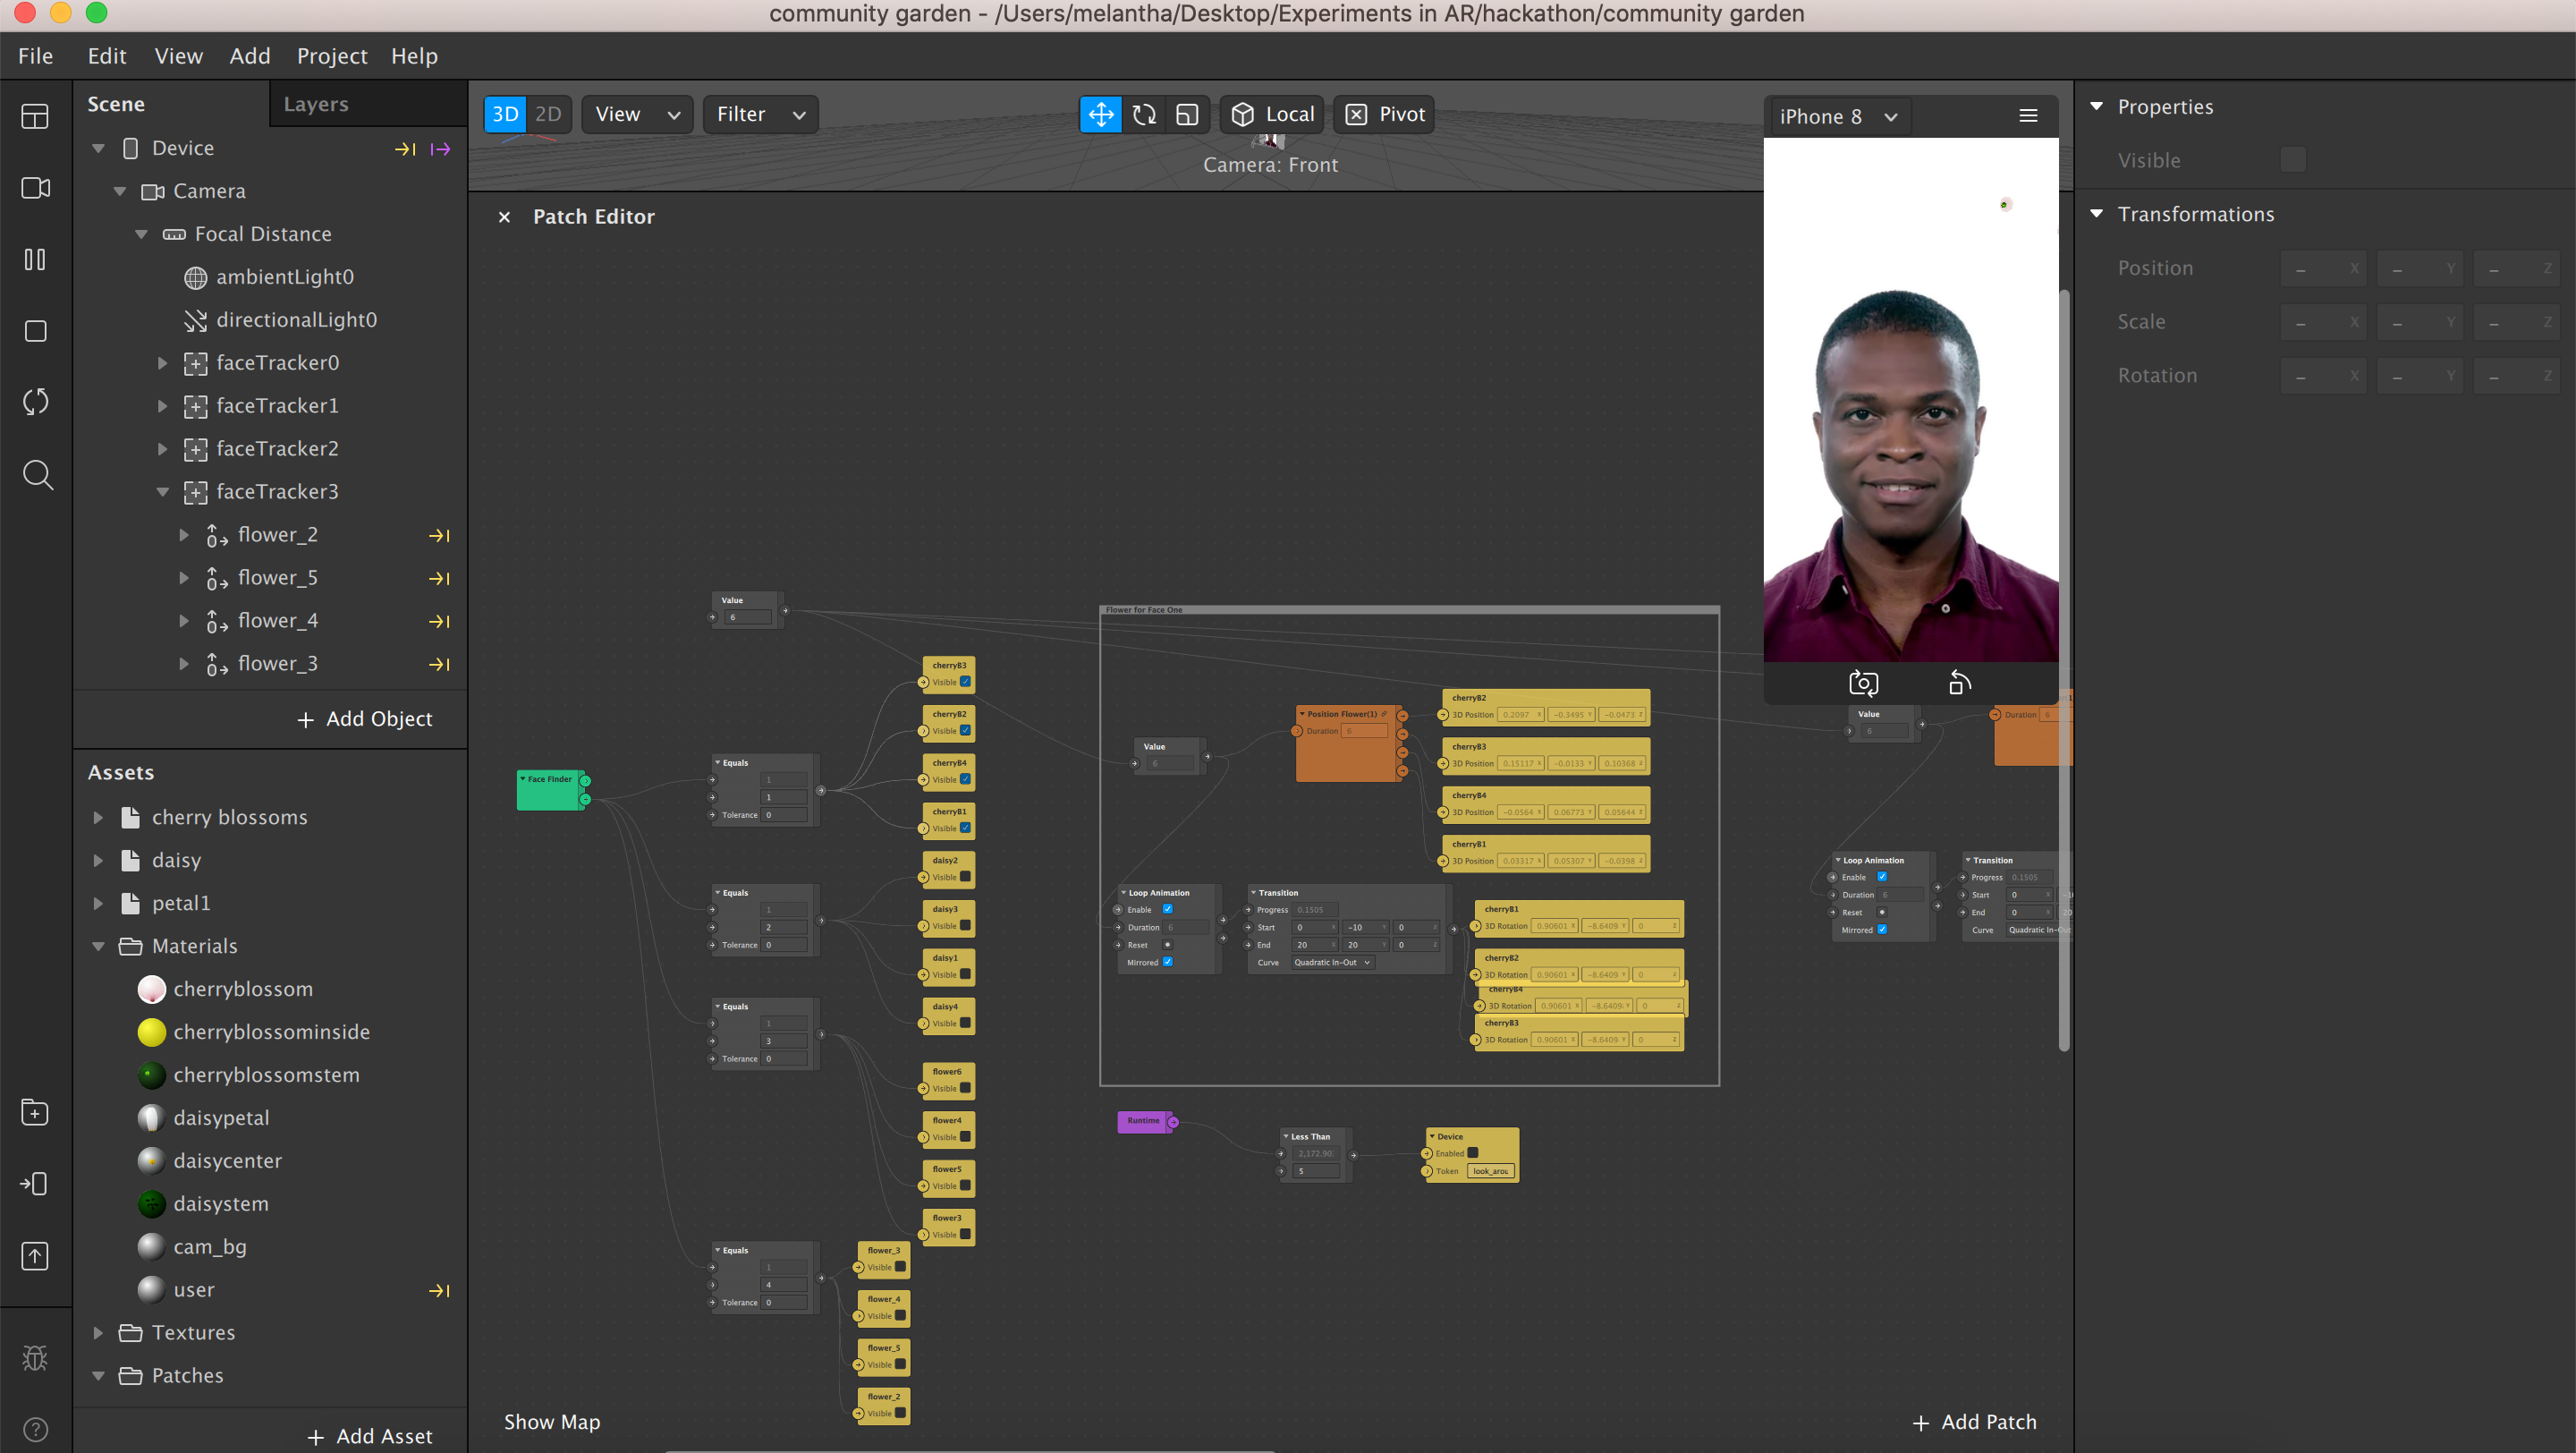The height and width of the screenshot is (1453, 2576).
Task: Open the iPhone 8 device dropdown
Action: tap(1837, 116)
